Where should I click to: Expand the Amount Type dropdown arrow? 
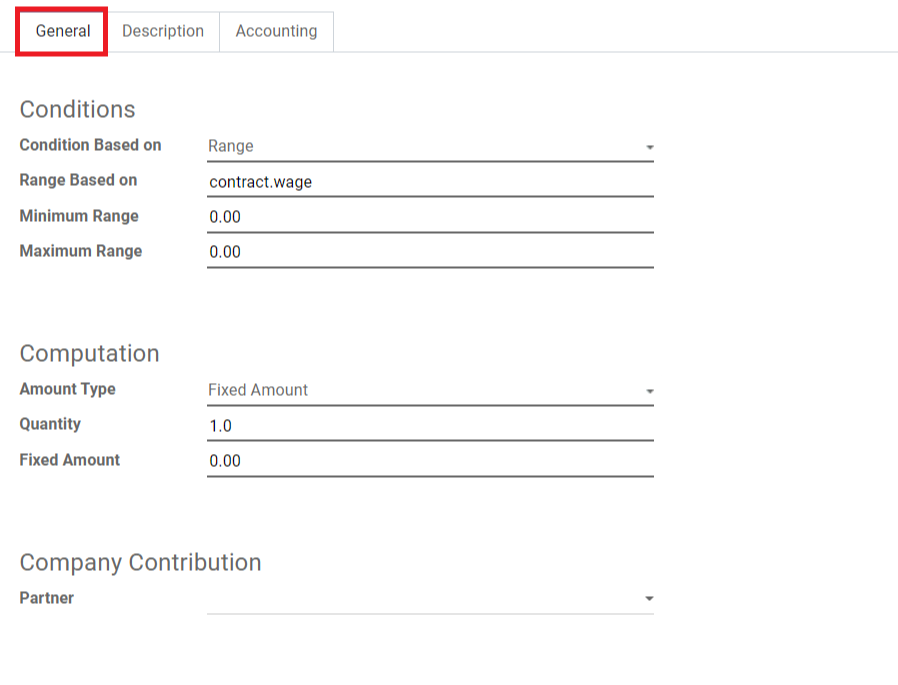[649, 391]
